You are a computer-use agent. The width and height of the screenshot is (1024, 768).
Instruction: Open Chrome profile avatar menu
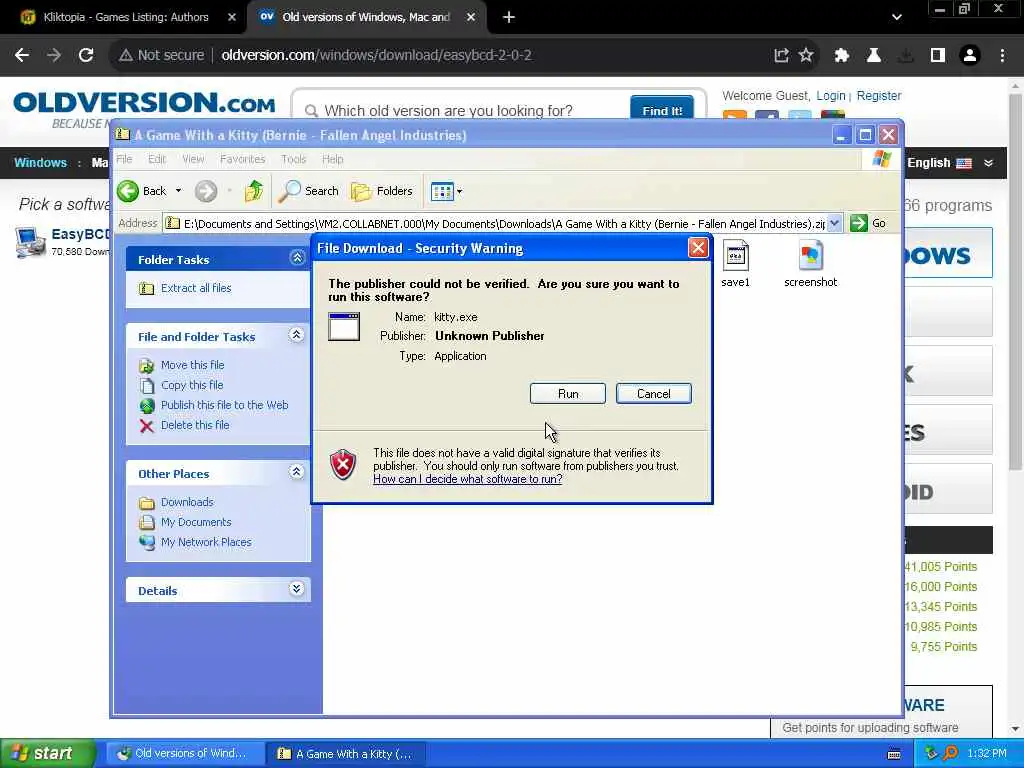[970, 55]
